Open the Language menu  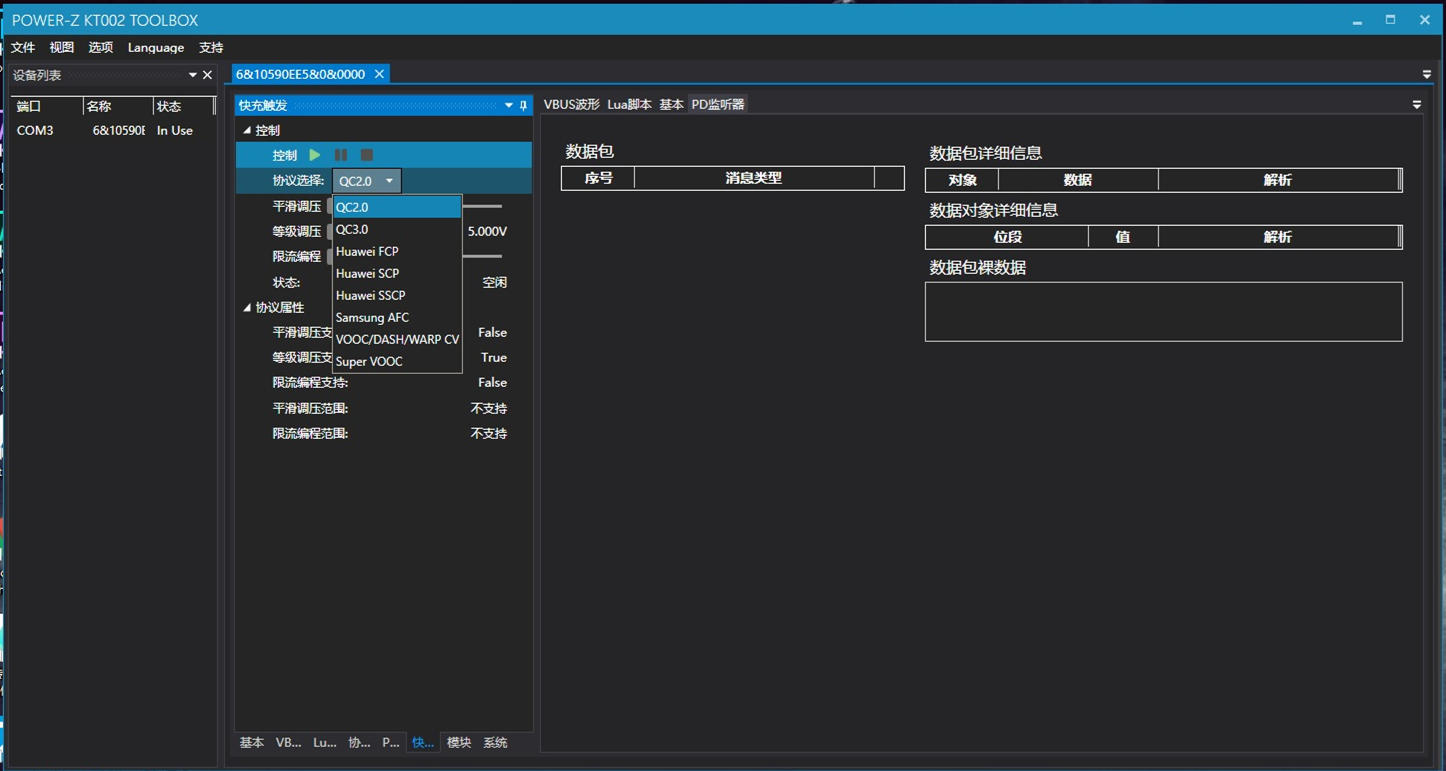[156, 47]
